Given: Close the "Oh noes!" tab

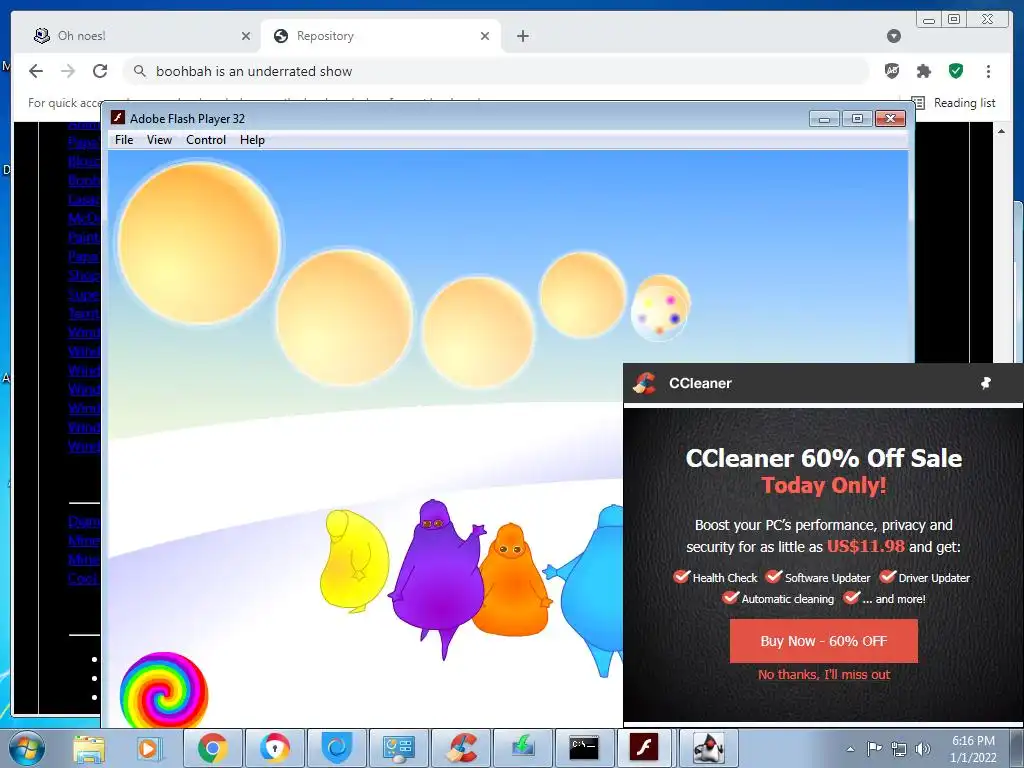Looking at the screenshot, I should 246,36.
